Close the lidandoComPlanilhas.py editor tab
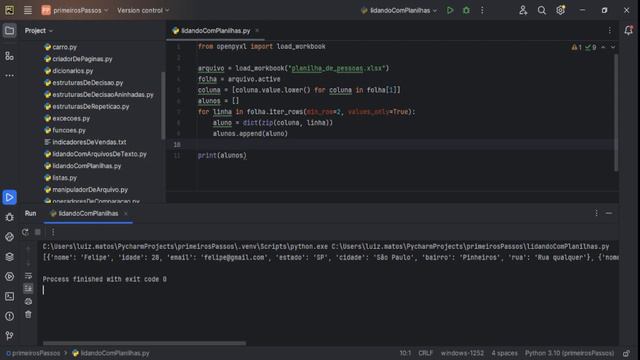 click(257, 31)
